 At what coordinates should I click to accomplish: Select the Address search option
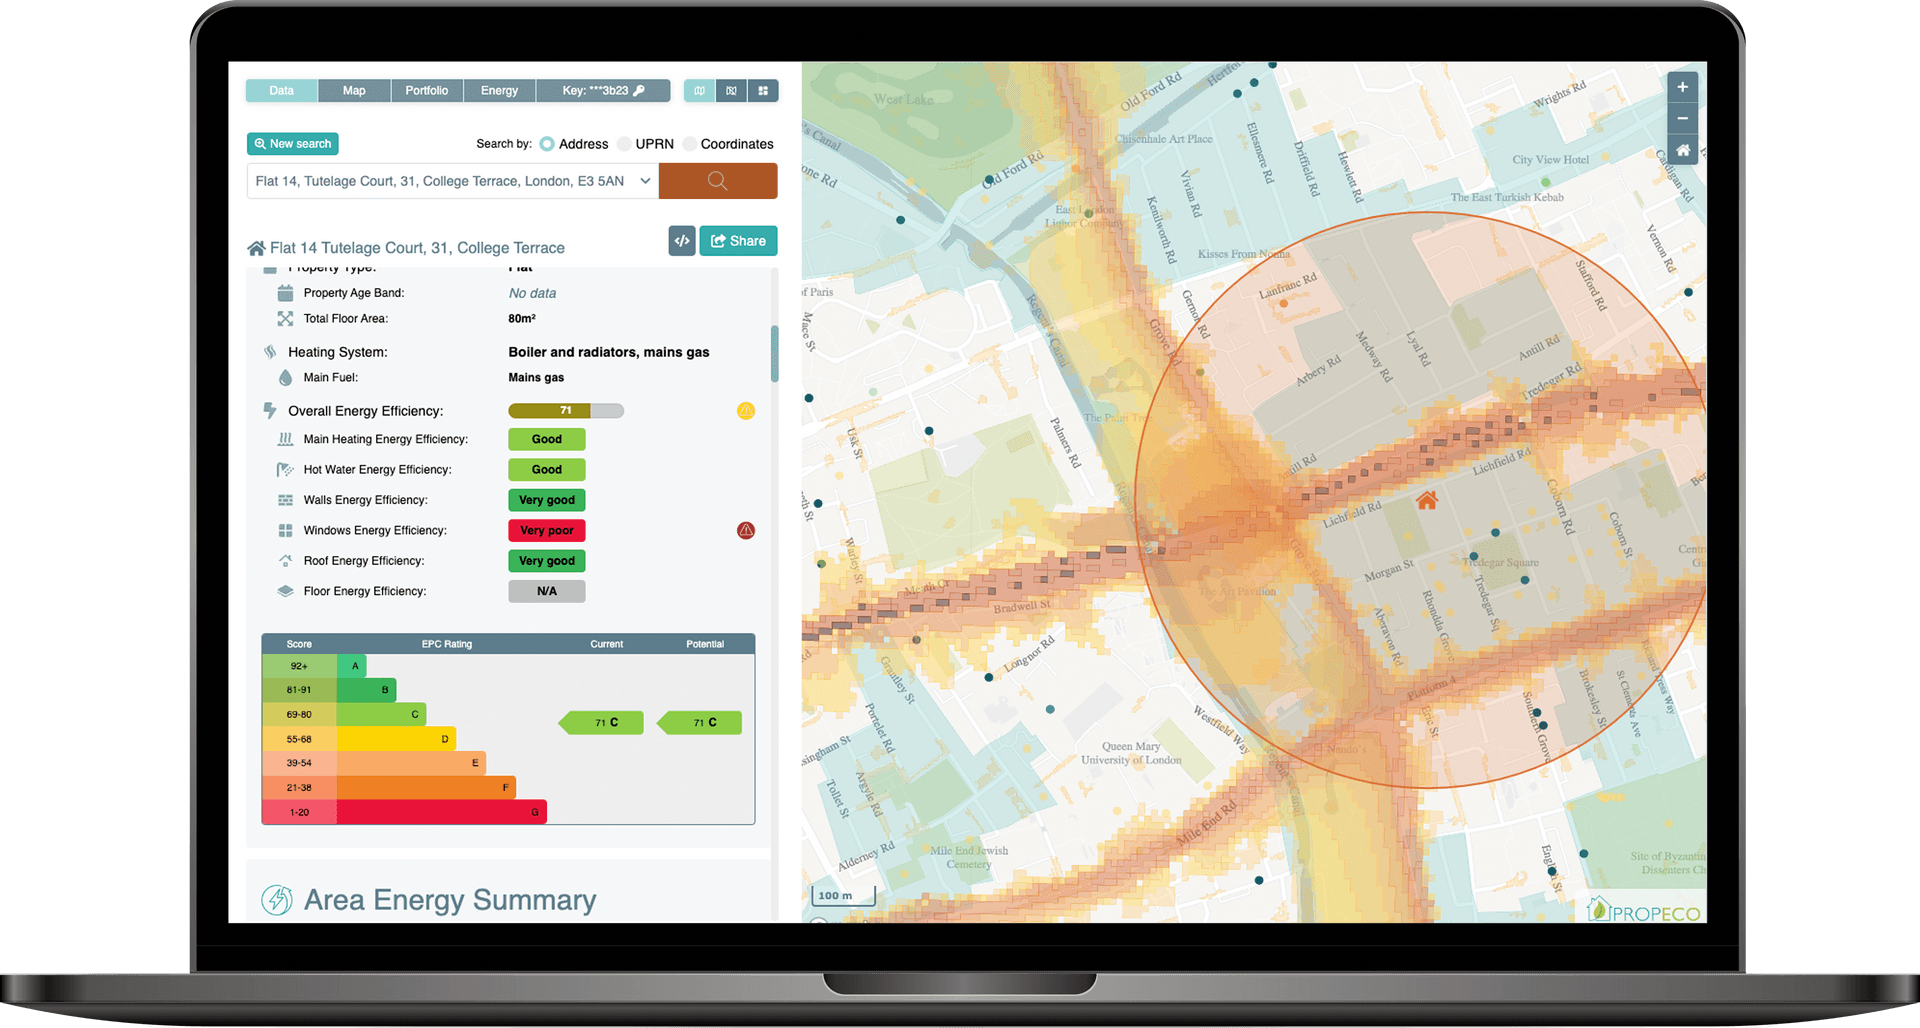coord(547,144)
